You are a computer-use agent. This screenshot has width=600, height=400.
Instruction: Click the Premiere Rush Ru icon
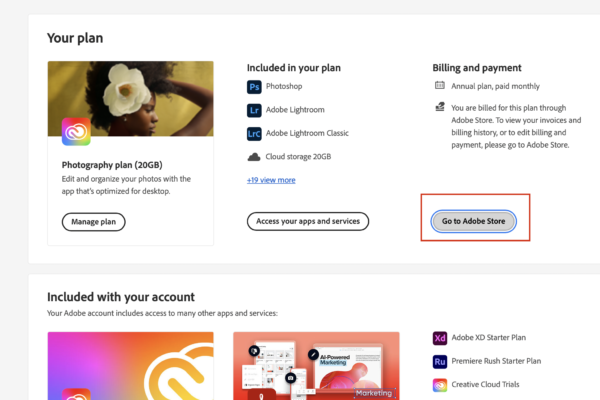click(440, 361)
